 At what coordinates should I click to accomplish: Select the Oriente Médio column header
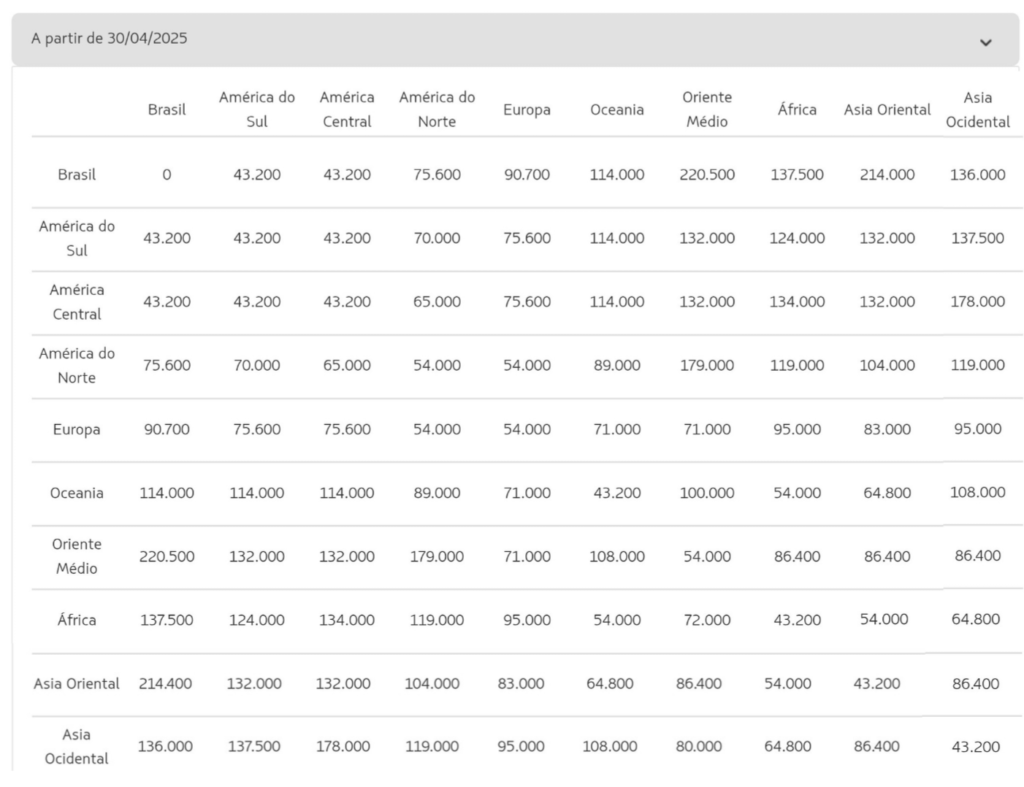pyautogui.click(x=707, y=110)
